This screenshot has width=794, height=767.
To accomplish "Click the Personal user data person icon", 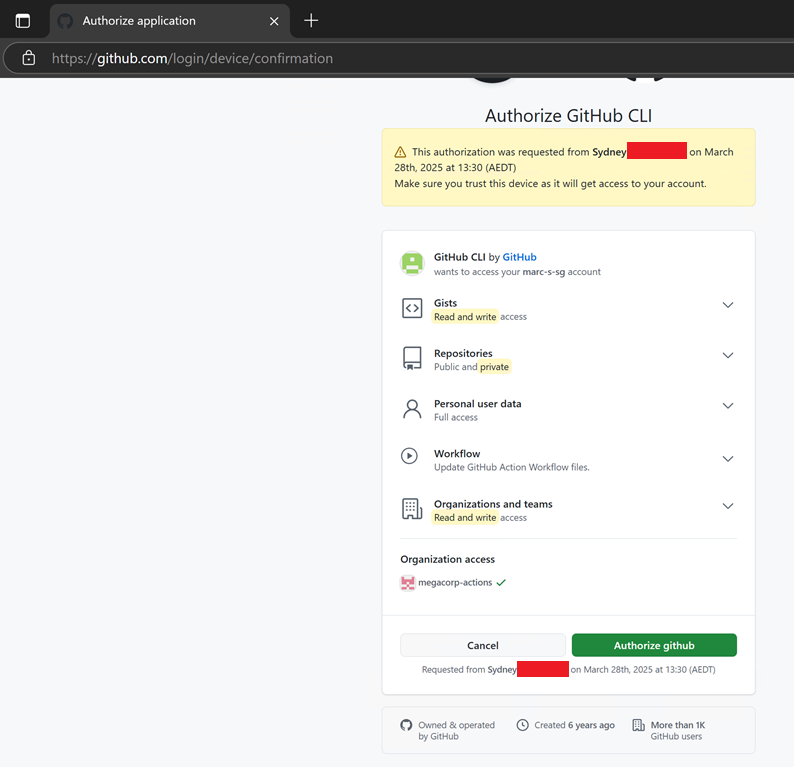I will (x=412, y=409).
